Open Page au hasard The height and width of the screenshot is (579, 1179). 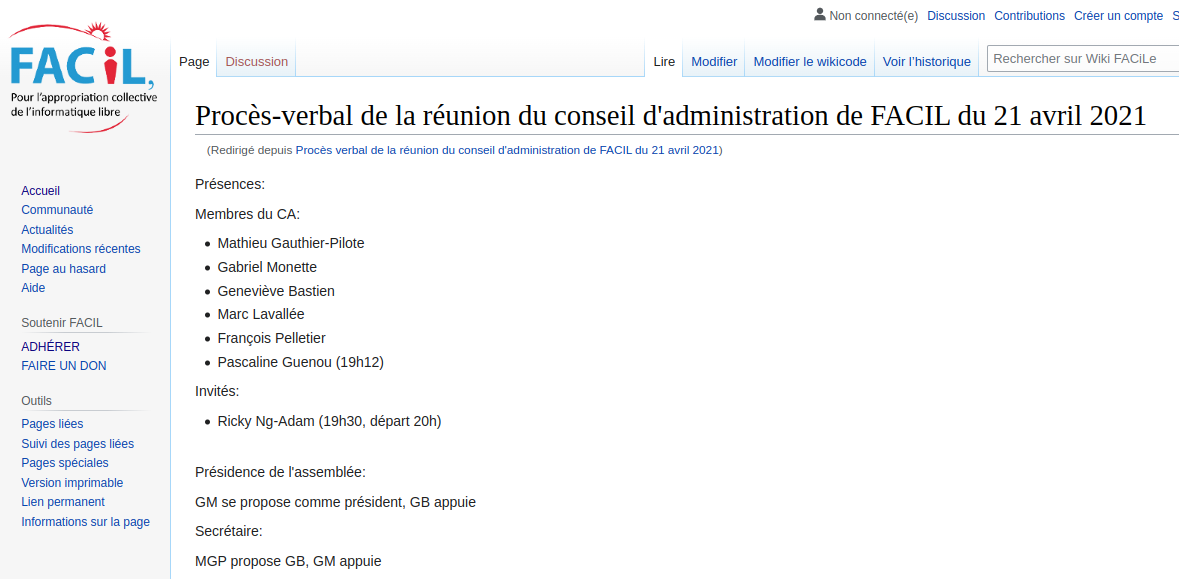coord(63,268)
